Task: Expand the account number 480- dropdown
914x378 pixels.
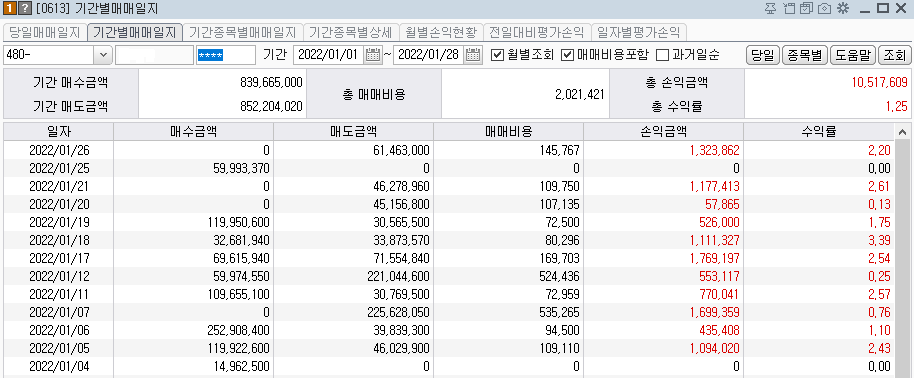Action: (103, 55)
